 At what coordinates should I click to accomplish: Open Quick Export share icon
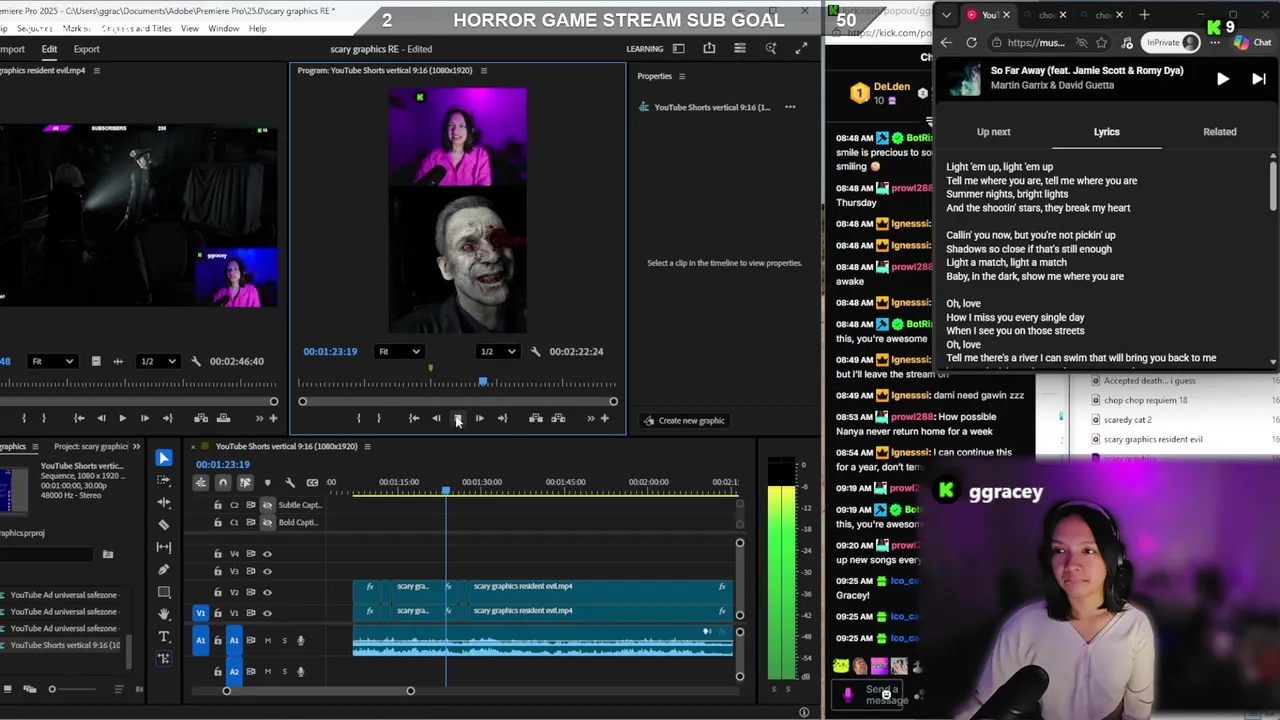click(709, 48)
